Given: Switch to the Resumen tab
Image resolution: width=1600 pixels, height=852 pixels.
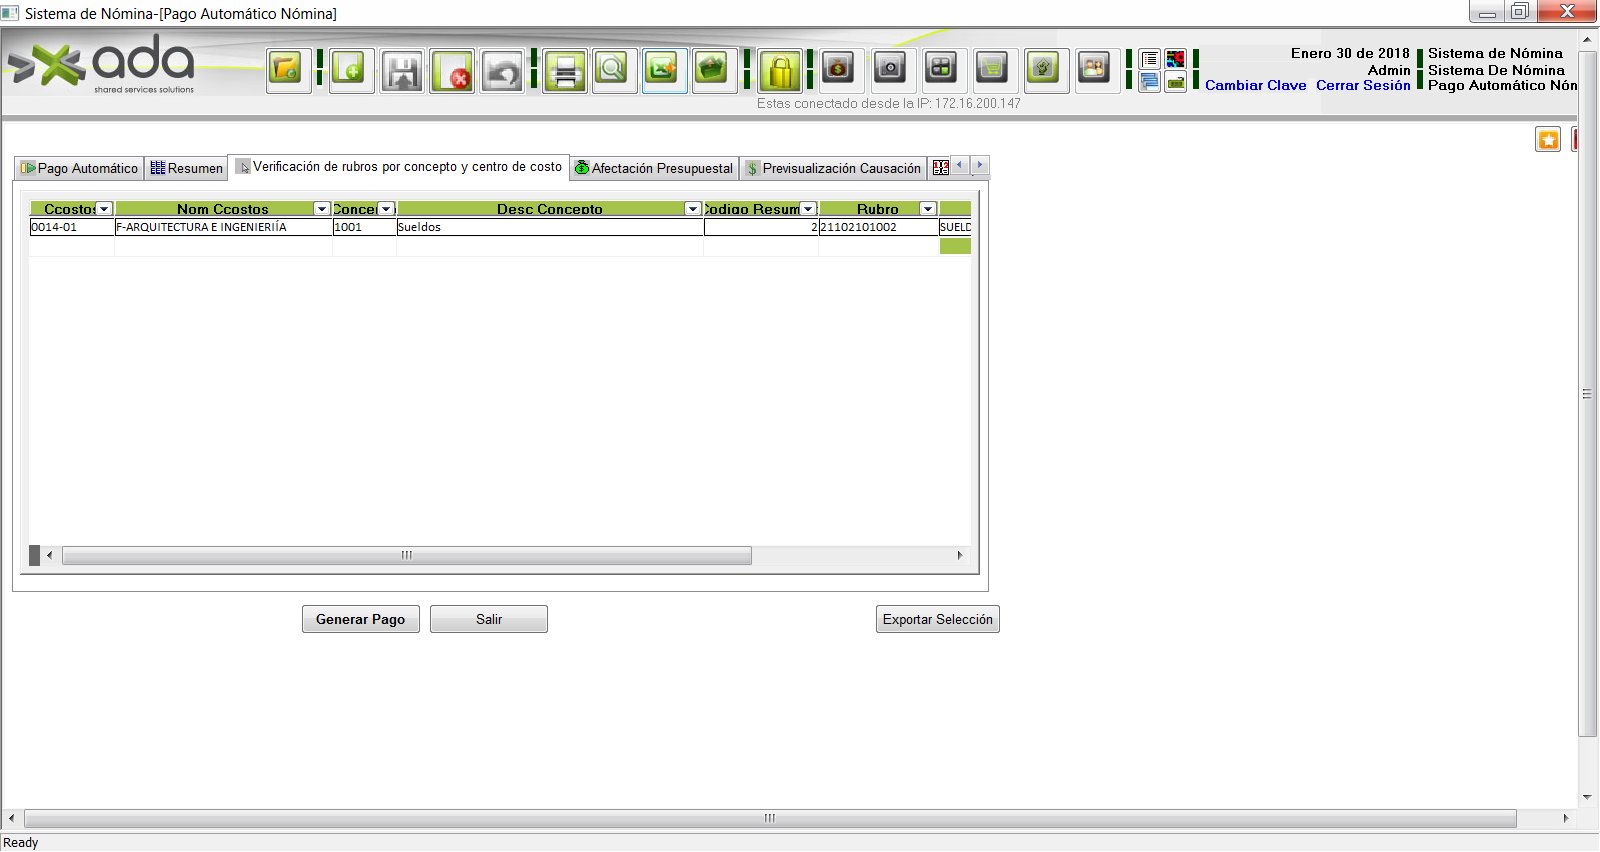Looking at the screenshot, I should [x=187, y=168].
